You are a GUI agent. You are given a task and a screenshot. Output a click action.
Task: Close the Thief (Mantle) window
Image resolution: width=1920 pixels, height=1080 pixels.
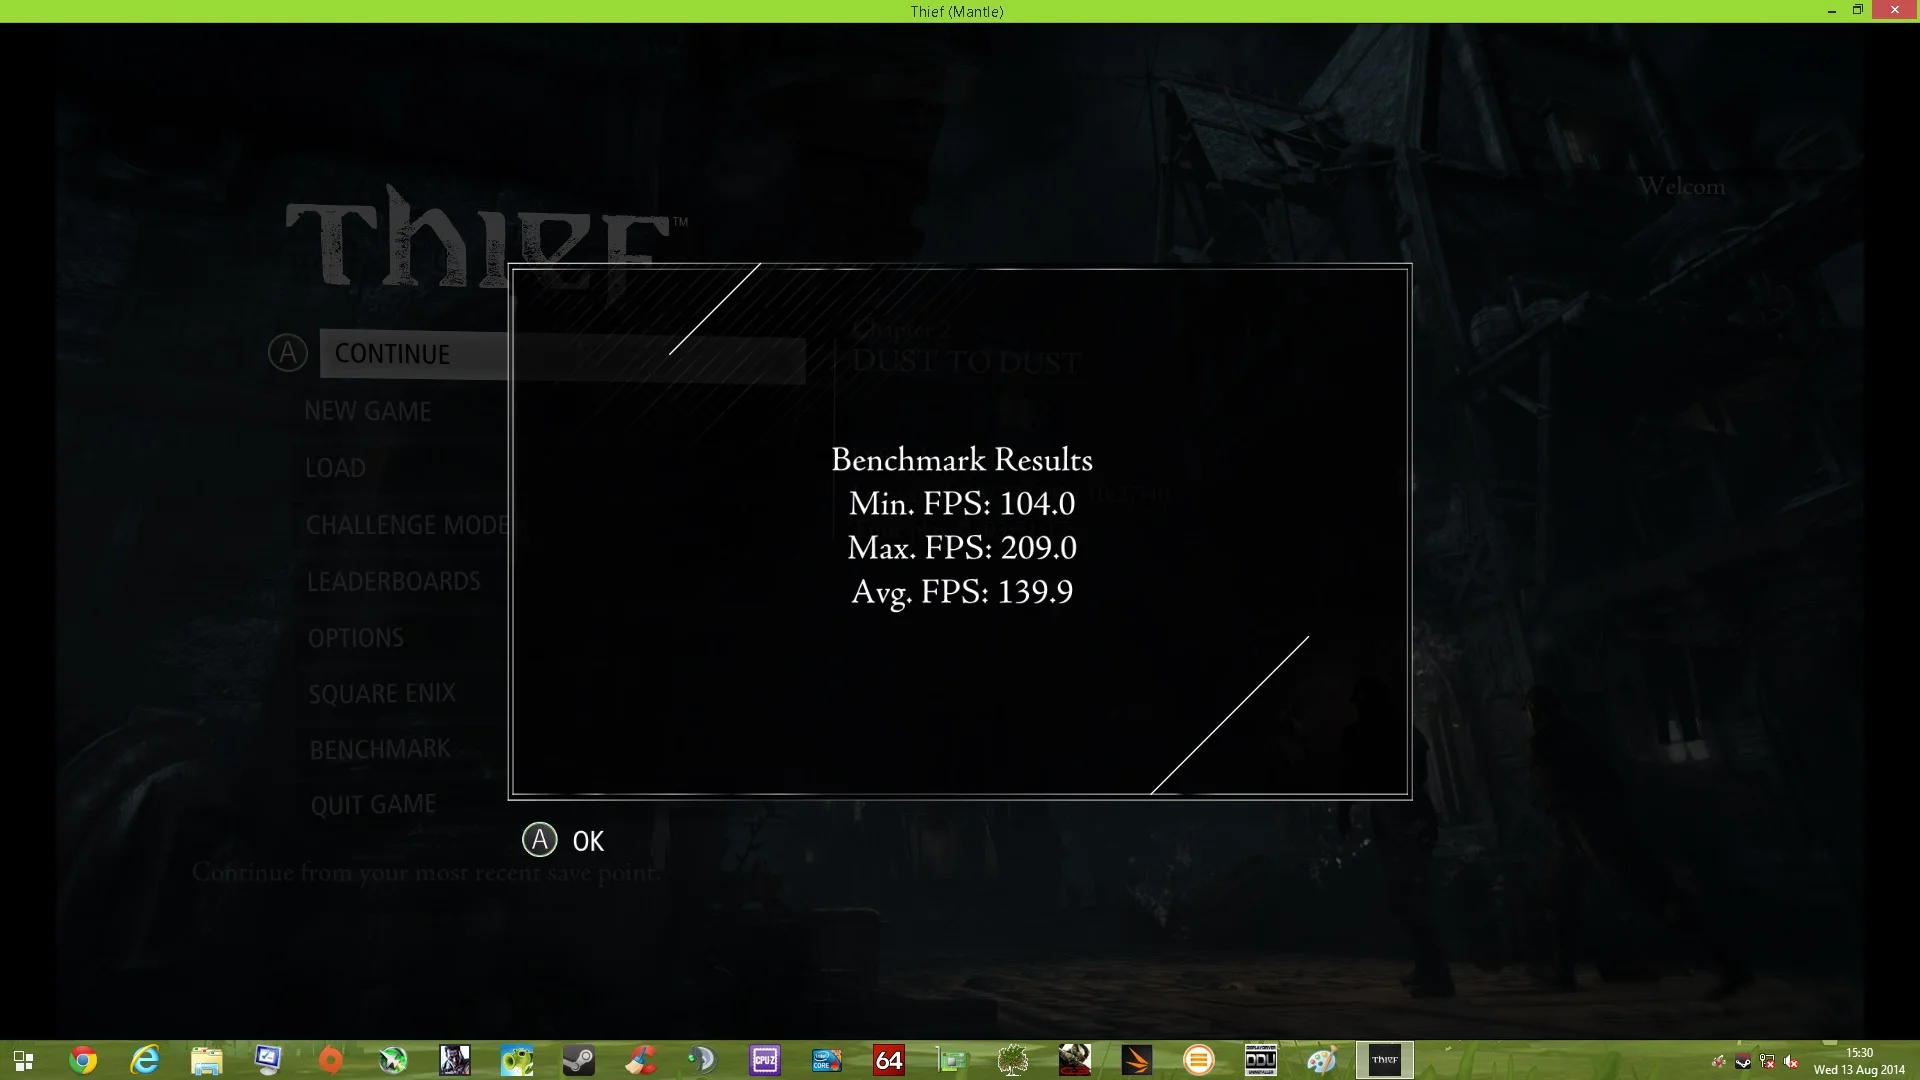(x=1895, y=10)
